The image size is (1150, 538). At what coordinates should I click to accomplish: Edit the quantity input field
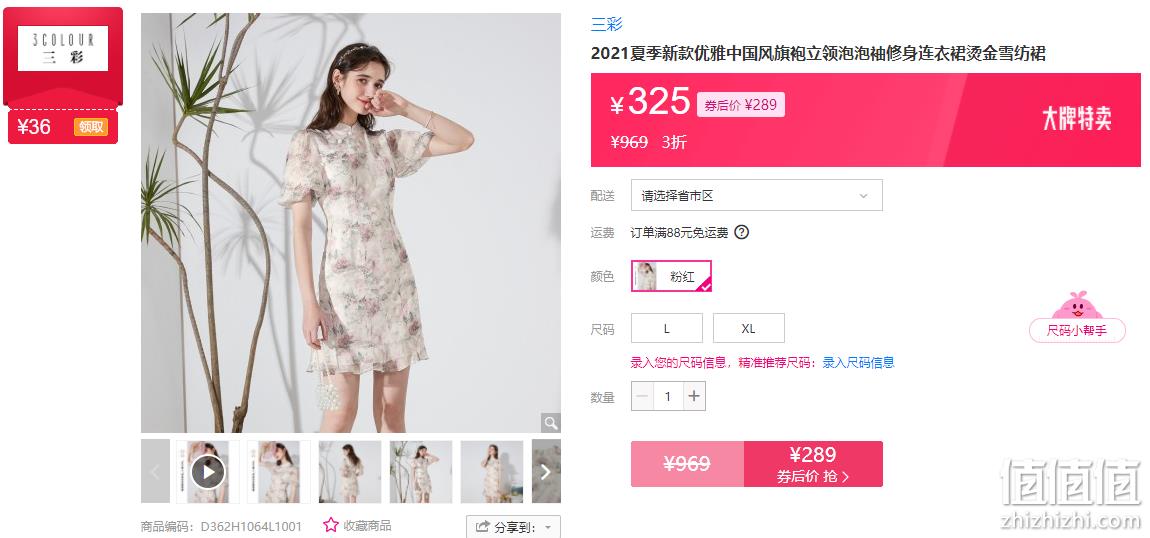click(x=668, y=397)
